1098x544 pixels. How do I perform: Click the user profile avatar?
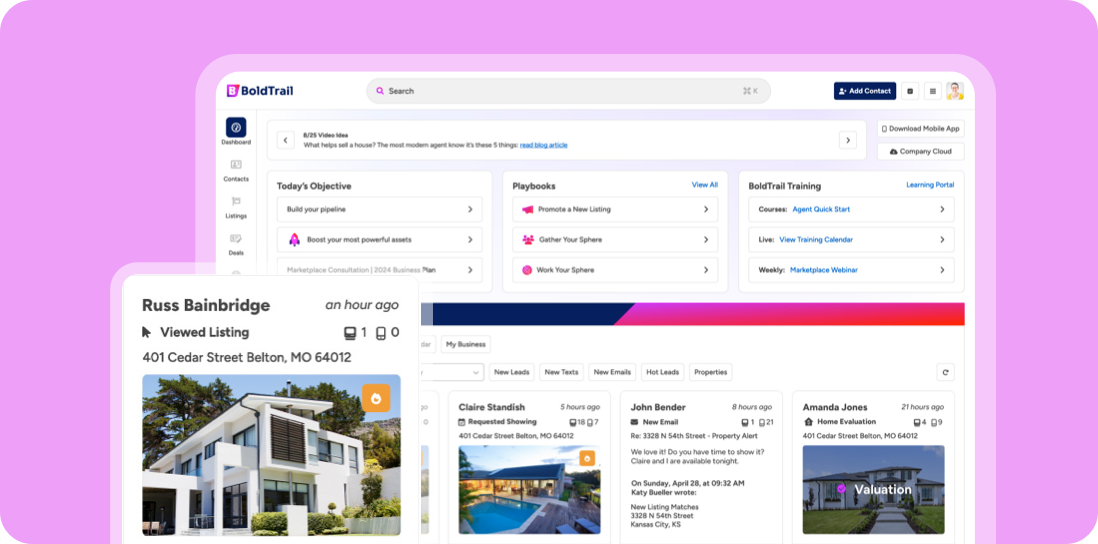(954, 91)
